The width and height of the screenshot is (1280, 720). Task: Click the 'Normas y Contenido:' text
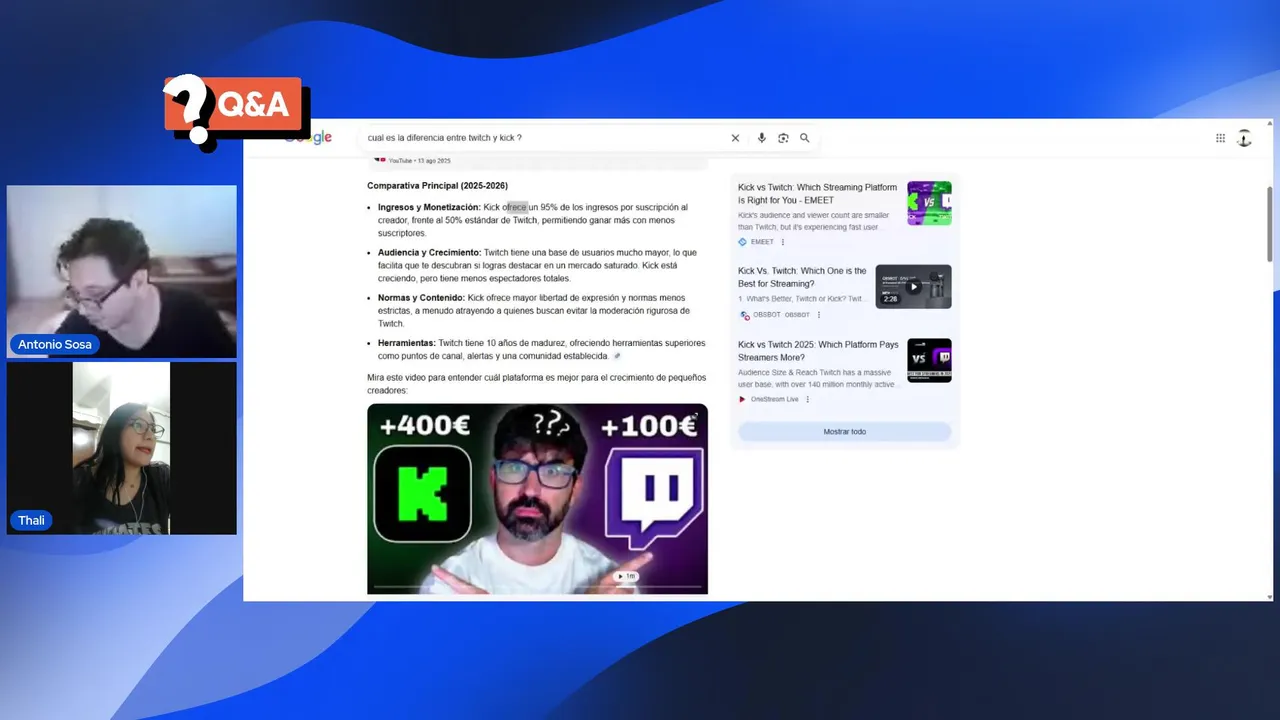click(421, 298)
